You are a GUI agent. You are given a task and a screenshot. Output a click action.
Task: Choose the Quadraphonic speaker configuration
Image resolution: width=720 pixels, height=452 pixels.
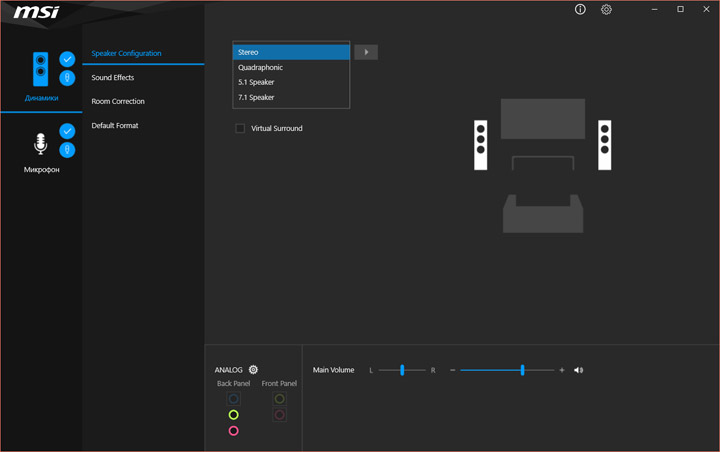[291, 68]
